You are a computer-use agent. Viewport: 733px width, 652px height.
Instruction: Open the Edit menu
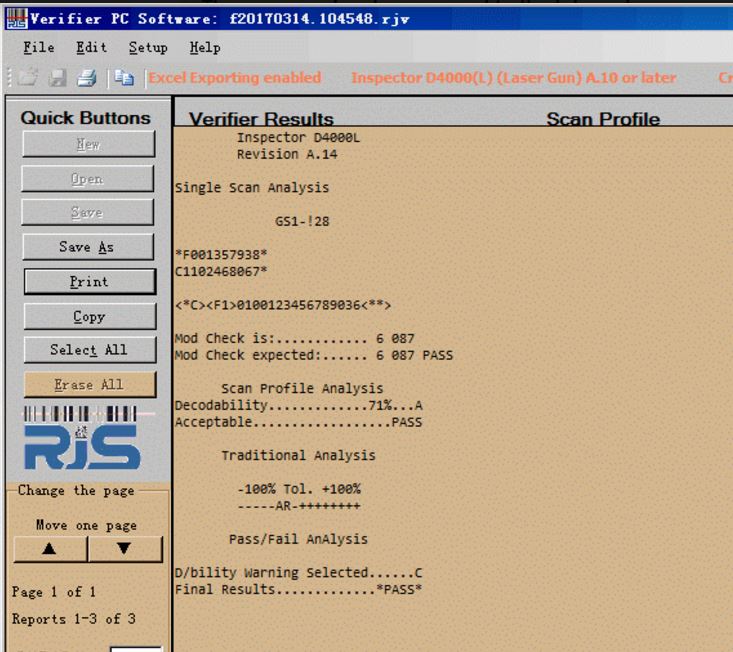pos(91,48)
